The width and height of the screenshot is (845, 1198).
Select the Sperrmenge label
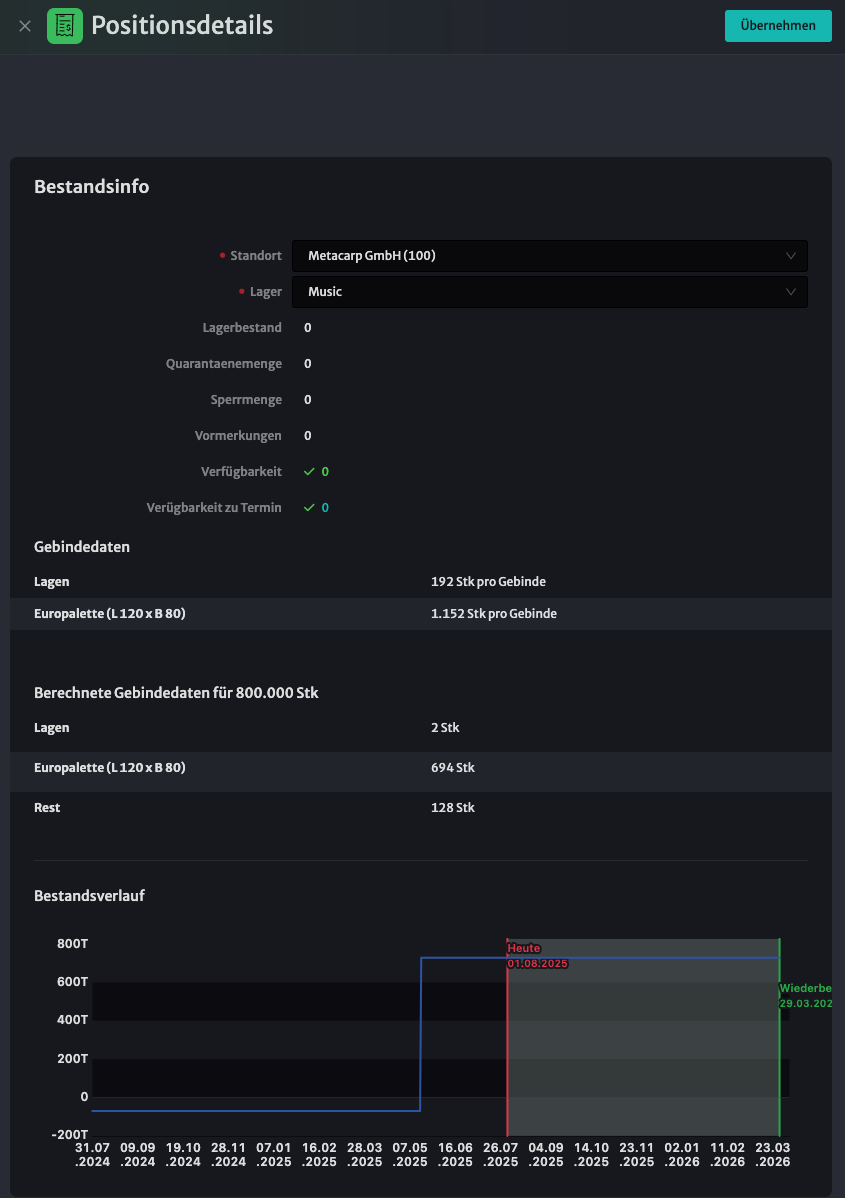coord(246,400)
